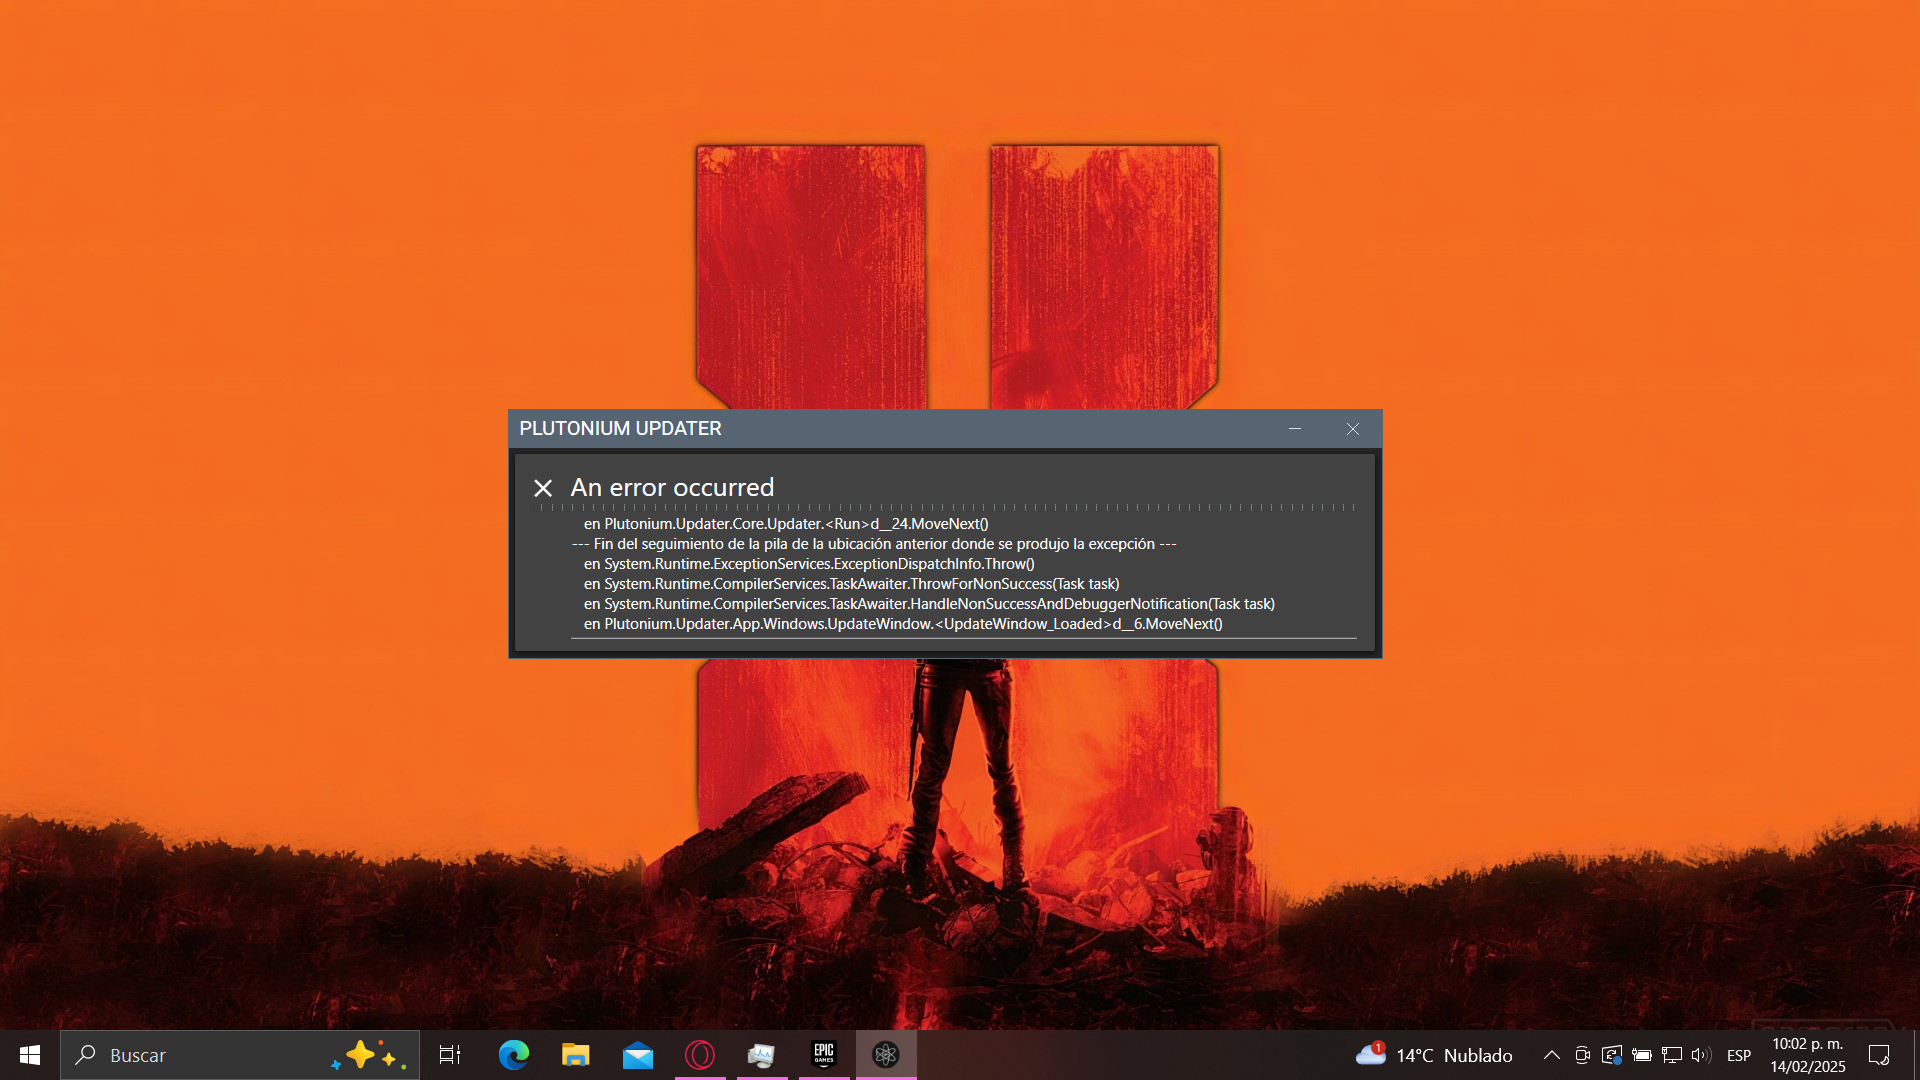Select the 'Fin del seguimiento de la pila' line
The height and width of the screenshot is (1080, 1920).
point(874,544)
